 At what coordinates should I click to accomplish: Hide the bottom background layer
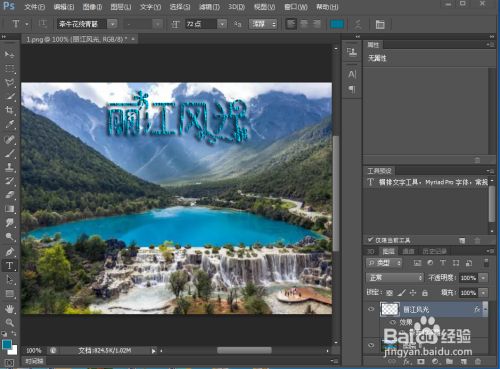point(371,345)
